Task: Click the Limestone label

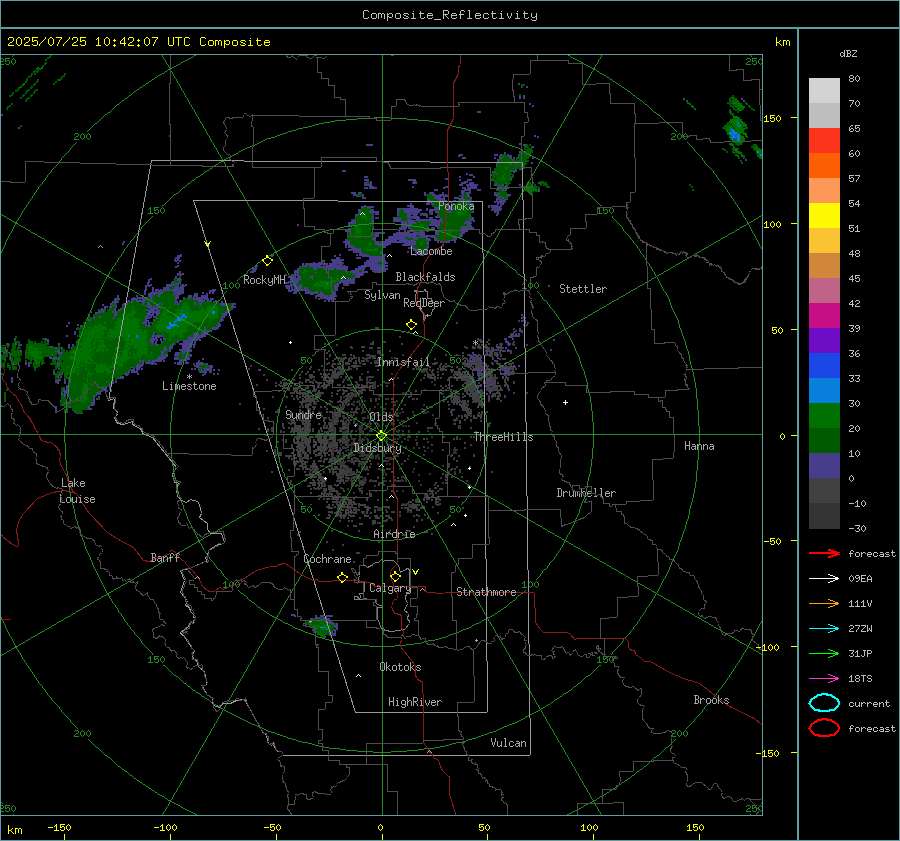Action: coord(189,386)
